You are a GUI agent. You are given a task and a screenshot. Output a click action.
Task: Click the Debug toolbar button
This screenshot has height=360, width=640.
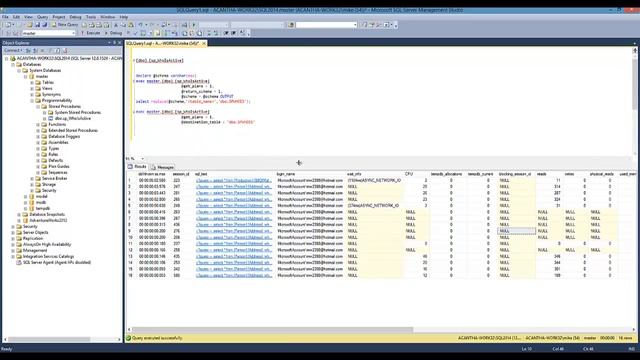click(x=113, y=33)
